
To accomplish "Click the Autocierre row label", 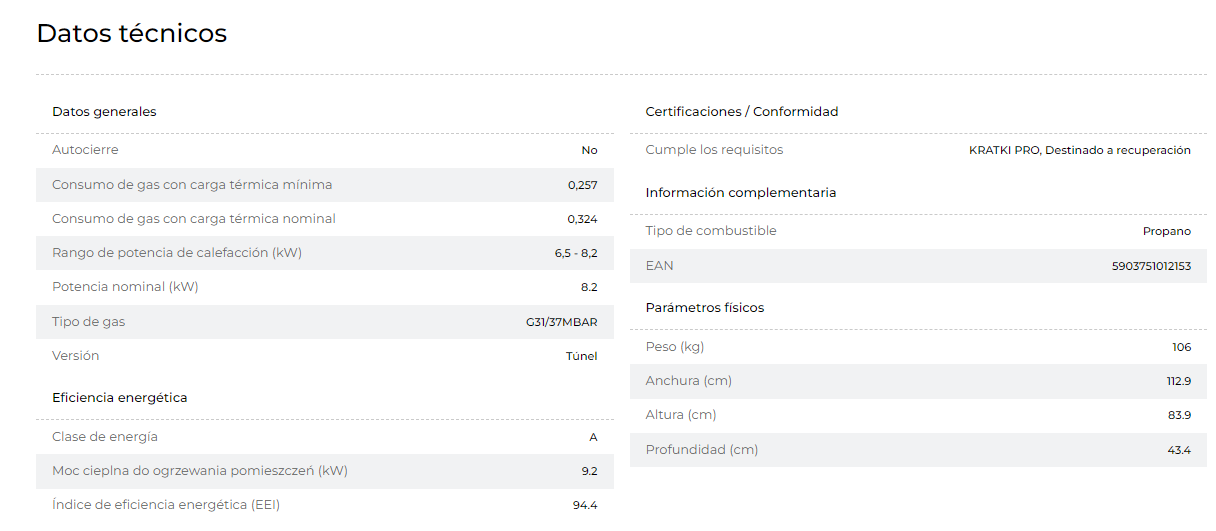I will coord(85,150).
